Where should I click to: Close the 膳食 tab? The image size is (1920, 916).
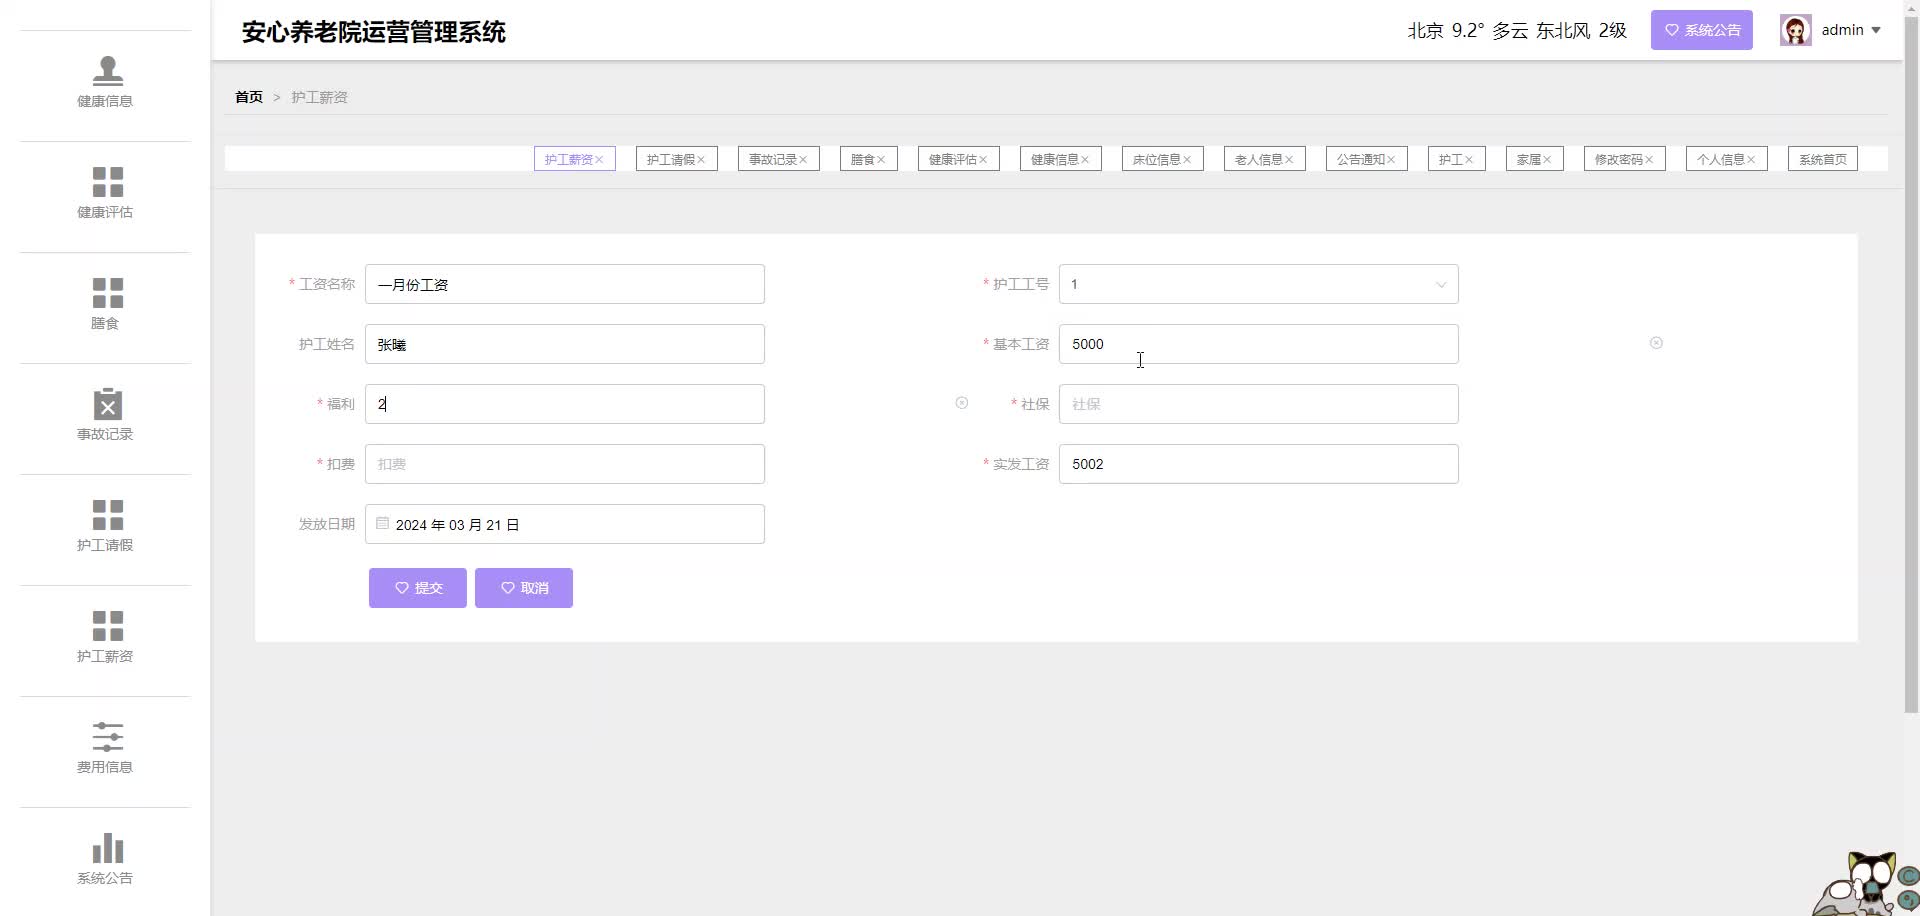[x=881, y=160]
